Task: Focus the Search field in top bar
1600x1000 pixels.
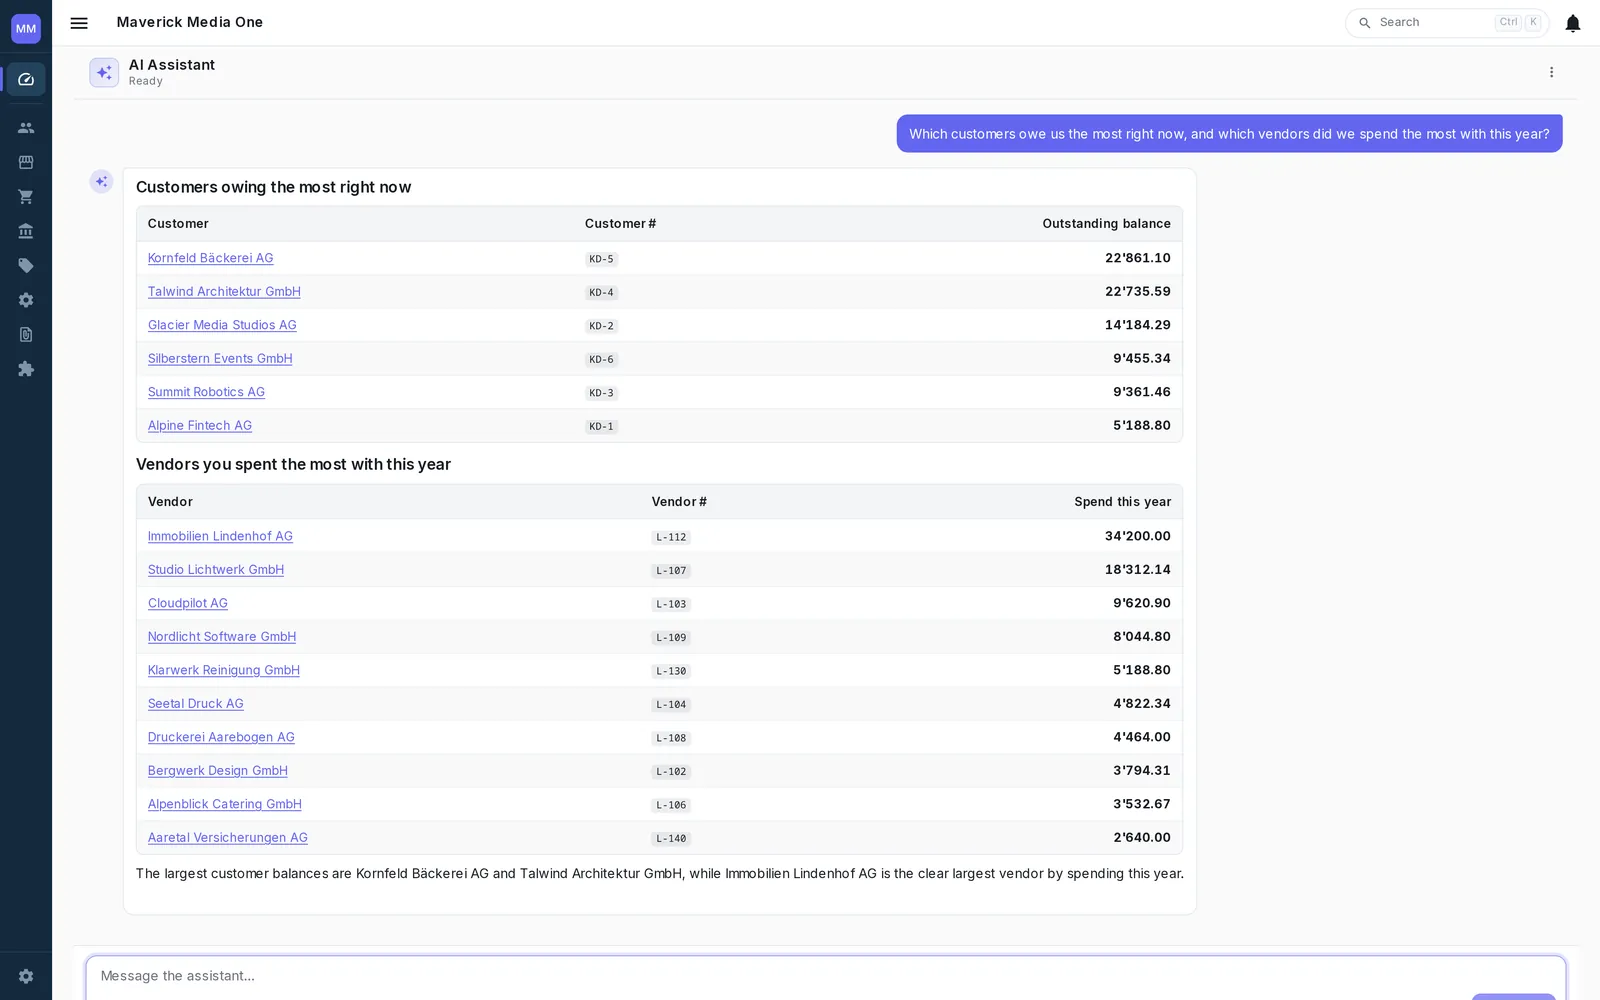Action: [1447, 23]
